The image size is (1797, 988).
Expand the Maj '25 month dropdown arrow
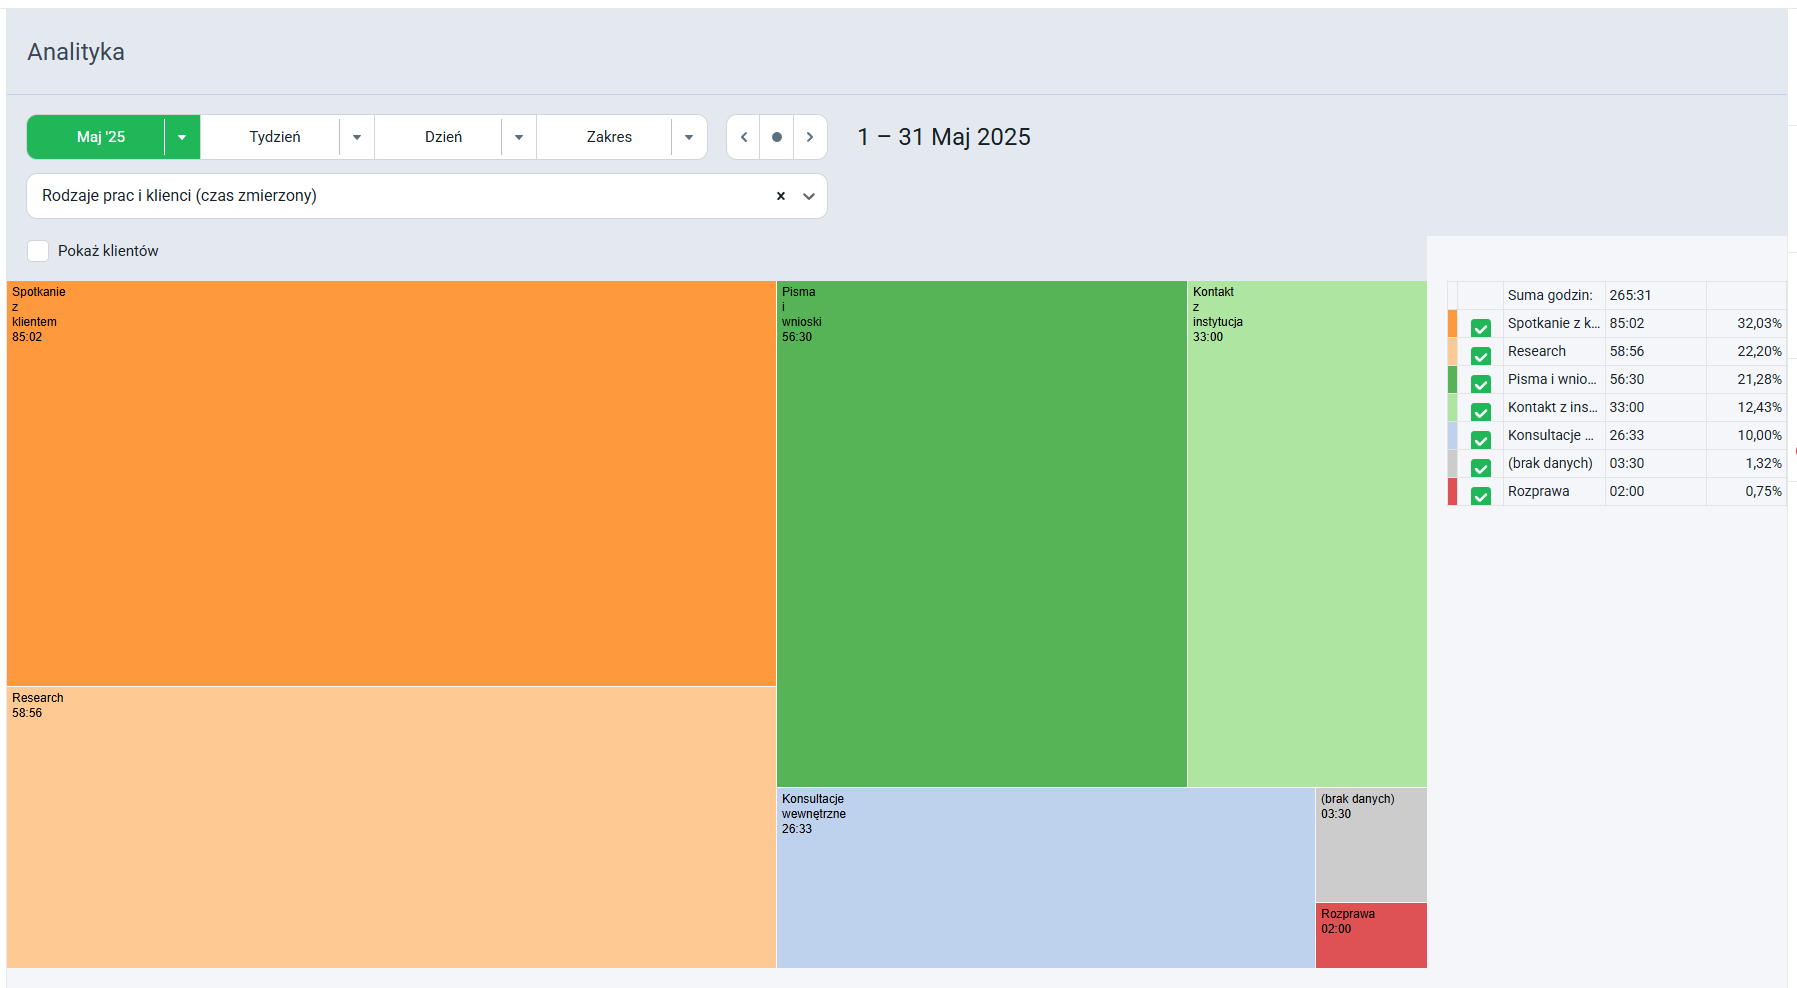182,137
